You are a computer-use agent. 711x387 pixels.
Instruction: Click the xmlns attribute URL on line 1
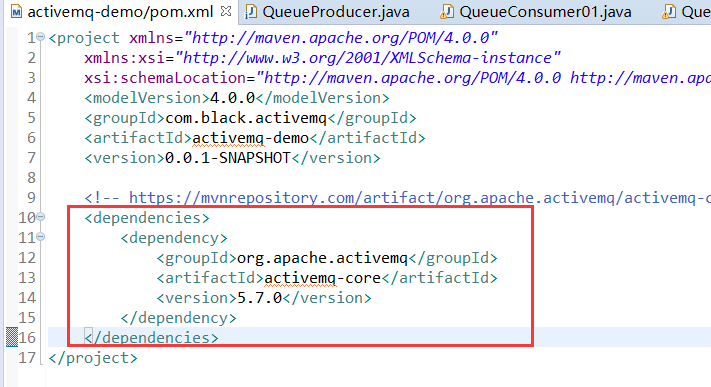[341, 38]
